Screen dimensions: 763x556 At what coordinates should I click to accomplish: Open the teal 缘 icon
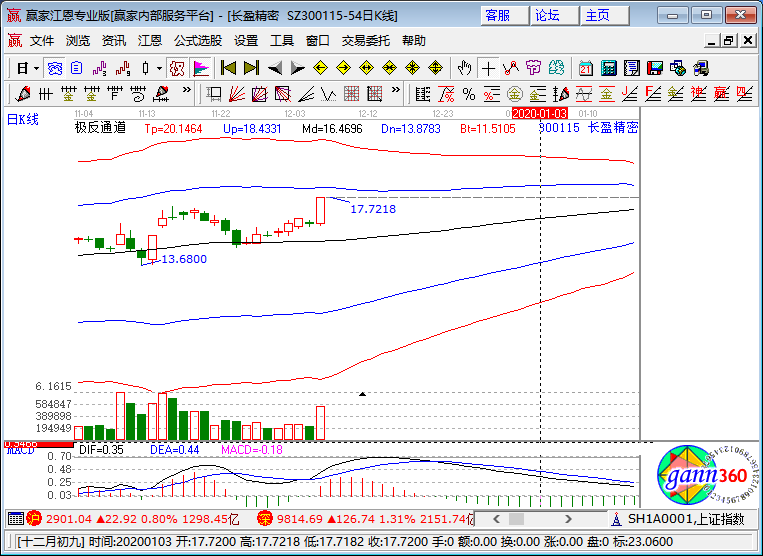[556, 68]
